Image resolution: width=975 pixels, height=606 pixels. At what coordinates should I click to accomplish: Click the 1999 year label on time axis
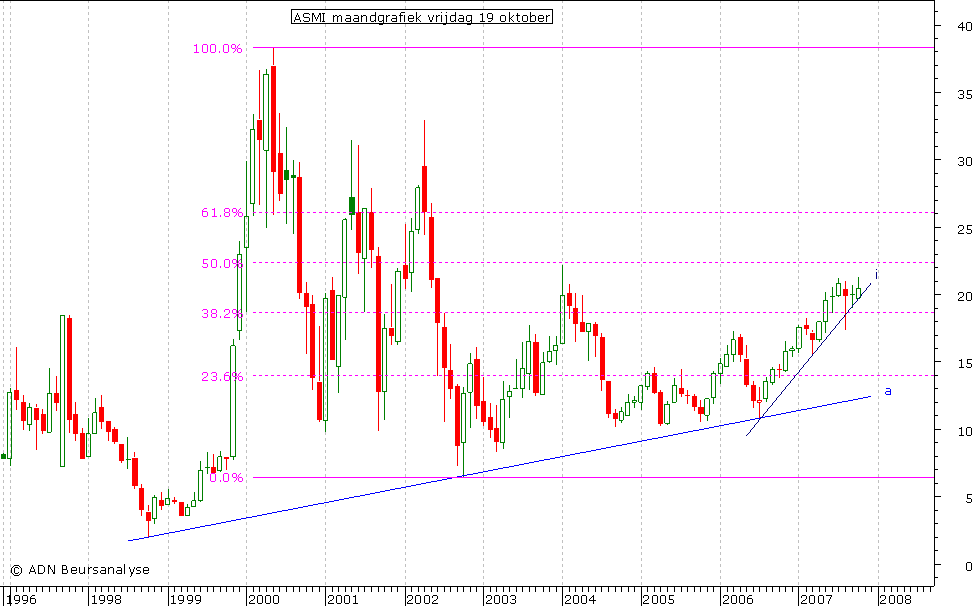click(185, 599)
